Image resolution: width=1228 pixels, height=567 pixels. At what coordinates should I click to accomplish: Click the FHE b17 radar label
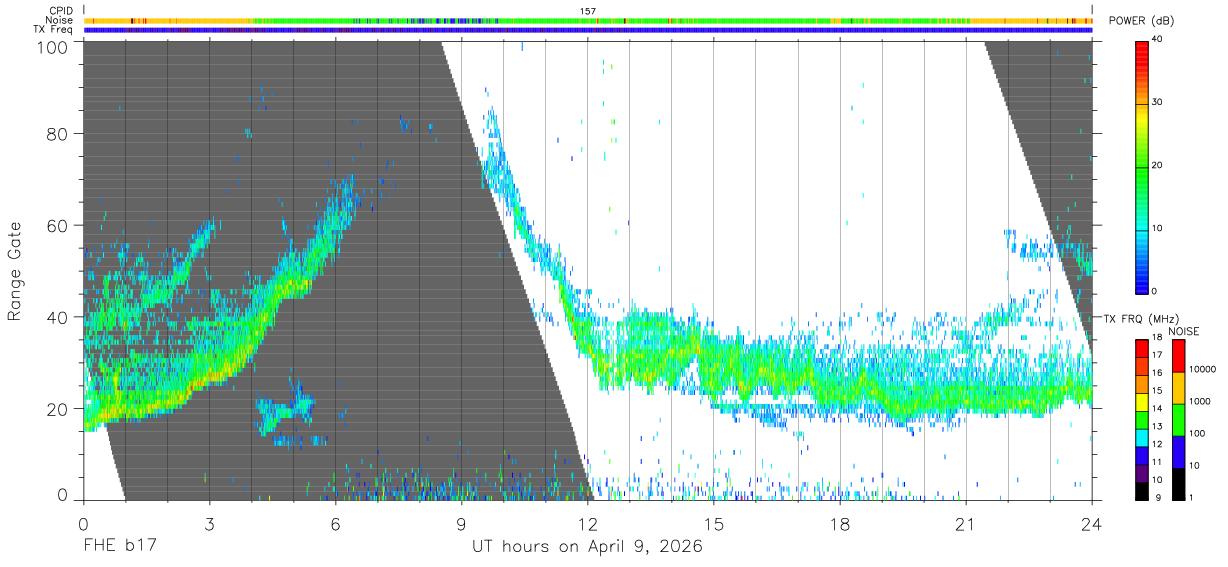click(x=119, y=546)
